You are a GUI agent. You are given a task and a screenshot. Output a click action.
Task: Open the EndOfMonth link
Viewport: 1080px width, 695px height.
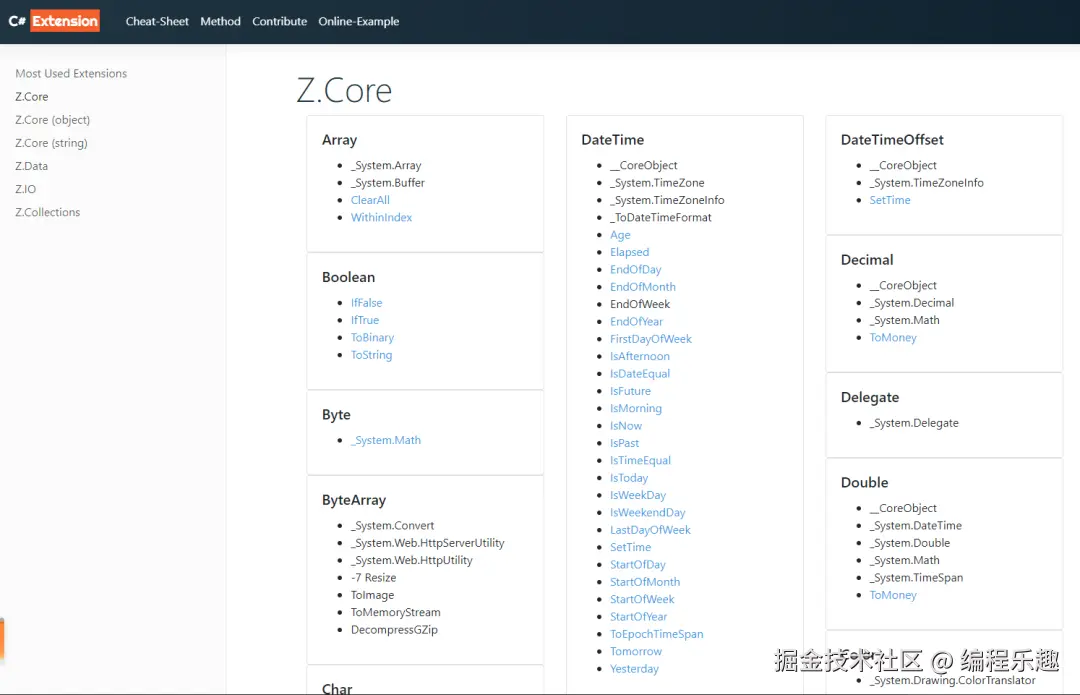coord(643,287)
